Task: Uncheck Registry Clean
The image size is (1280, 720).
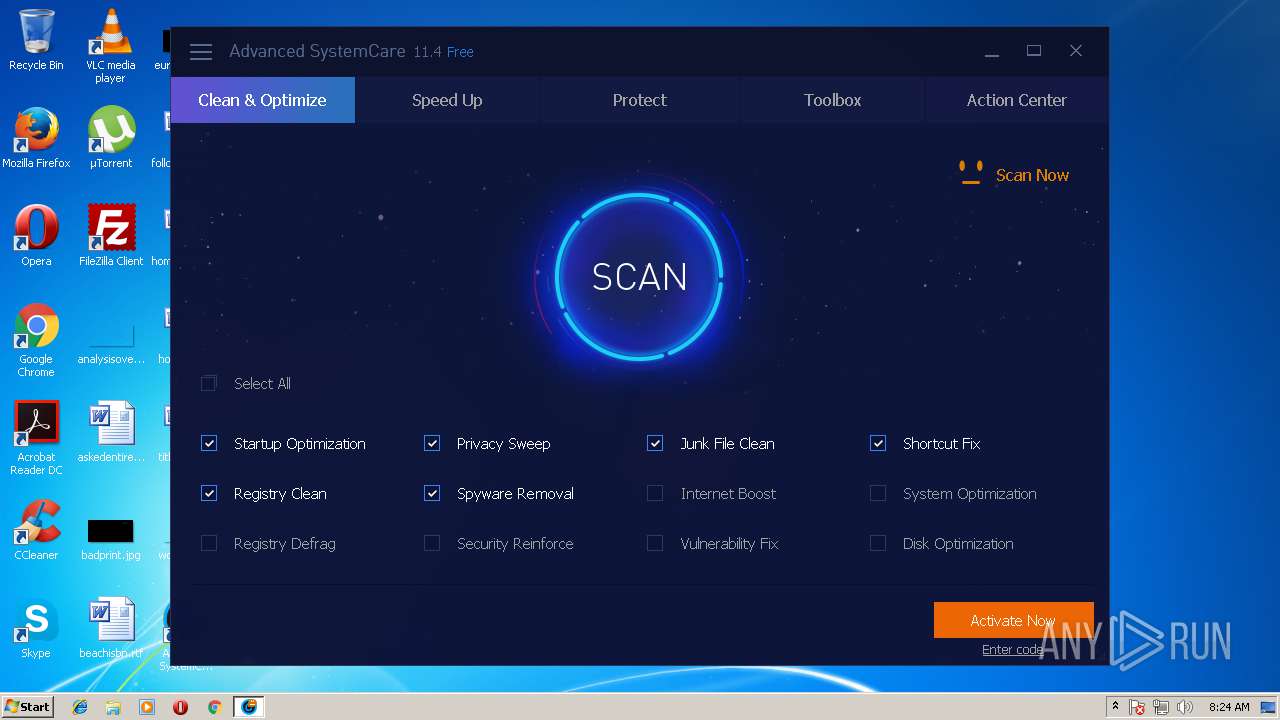Action: pos(209,493)
